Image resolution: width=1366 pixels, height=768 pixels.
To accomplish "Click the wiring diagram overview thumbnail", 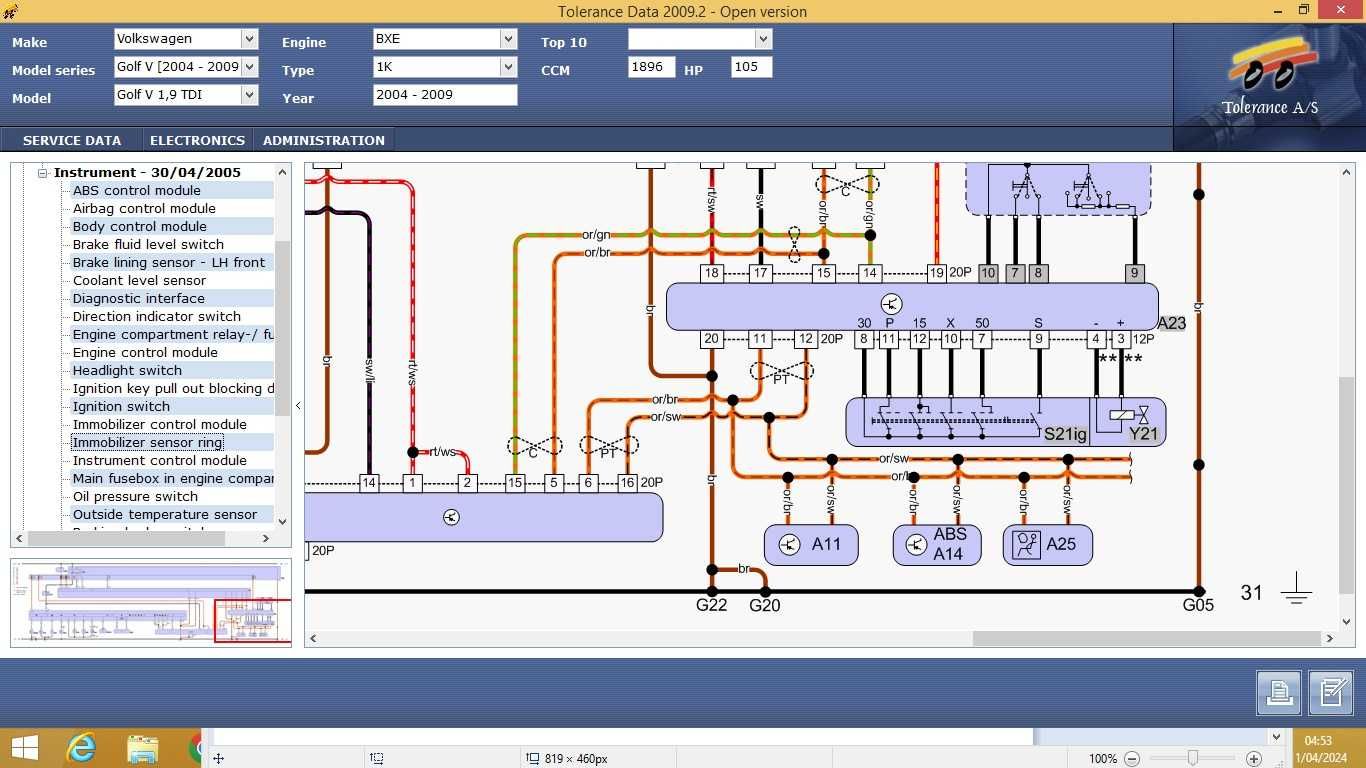I will click(x=151, y=603).
